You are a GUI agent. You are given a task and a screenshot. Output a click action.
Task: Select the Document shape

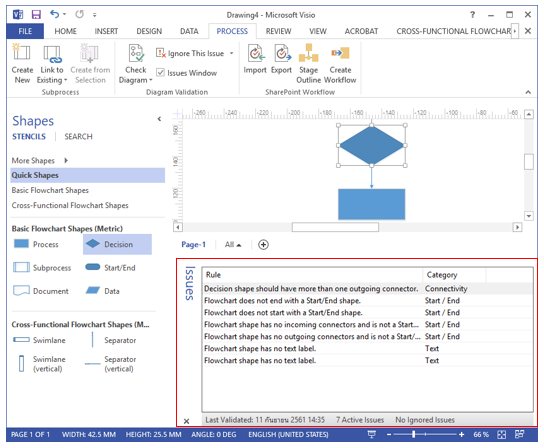pyautogui.click(x=41, y=291)
